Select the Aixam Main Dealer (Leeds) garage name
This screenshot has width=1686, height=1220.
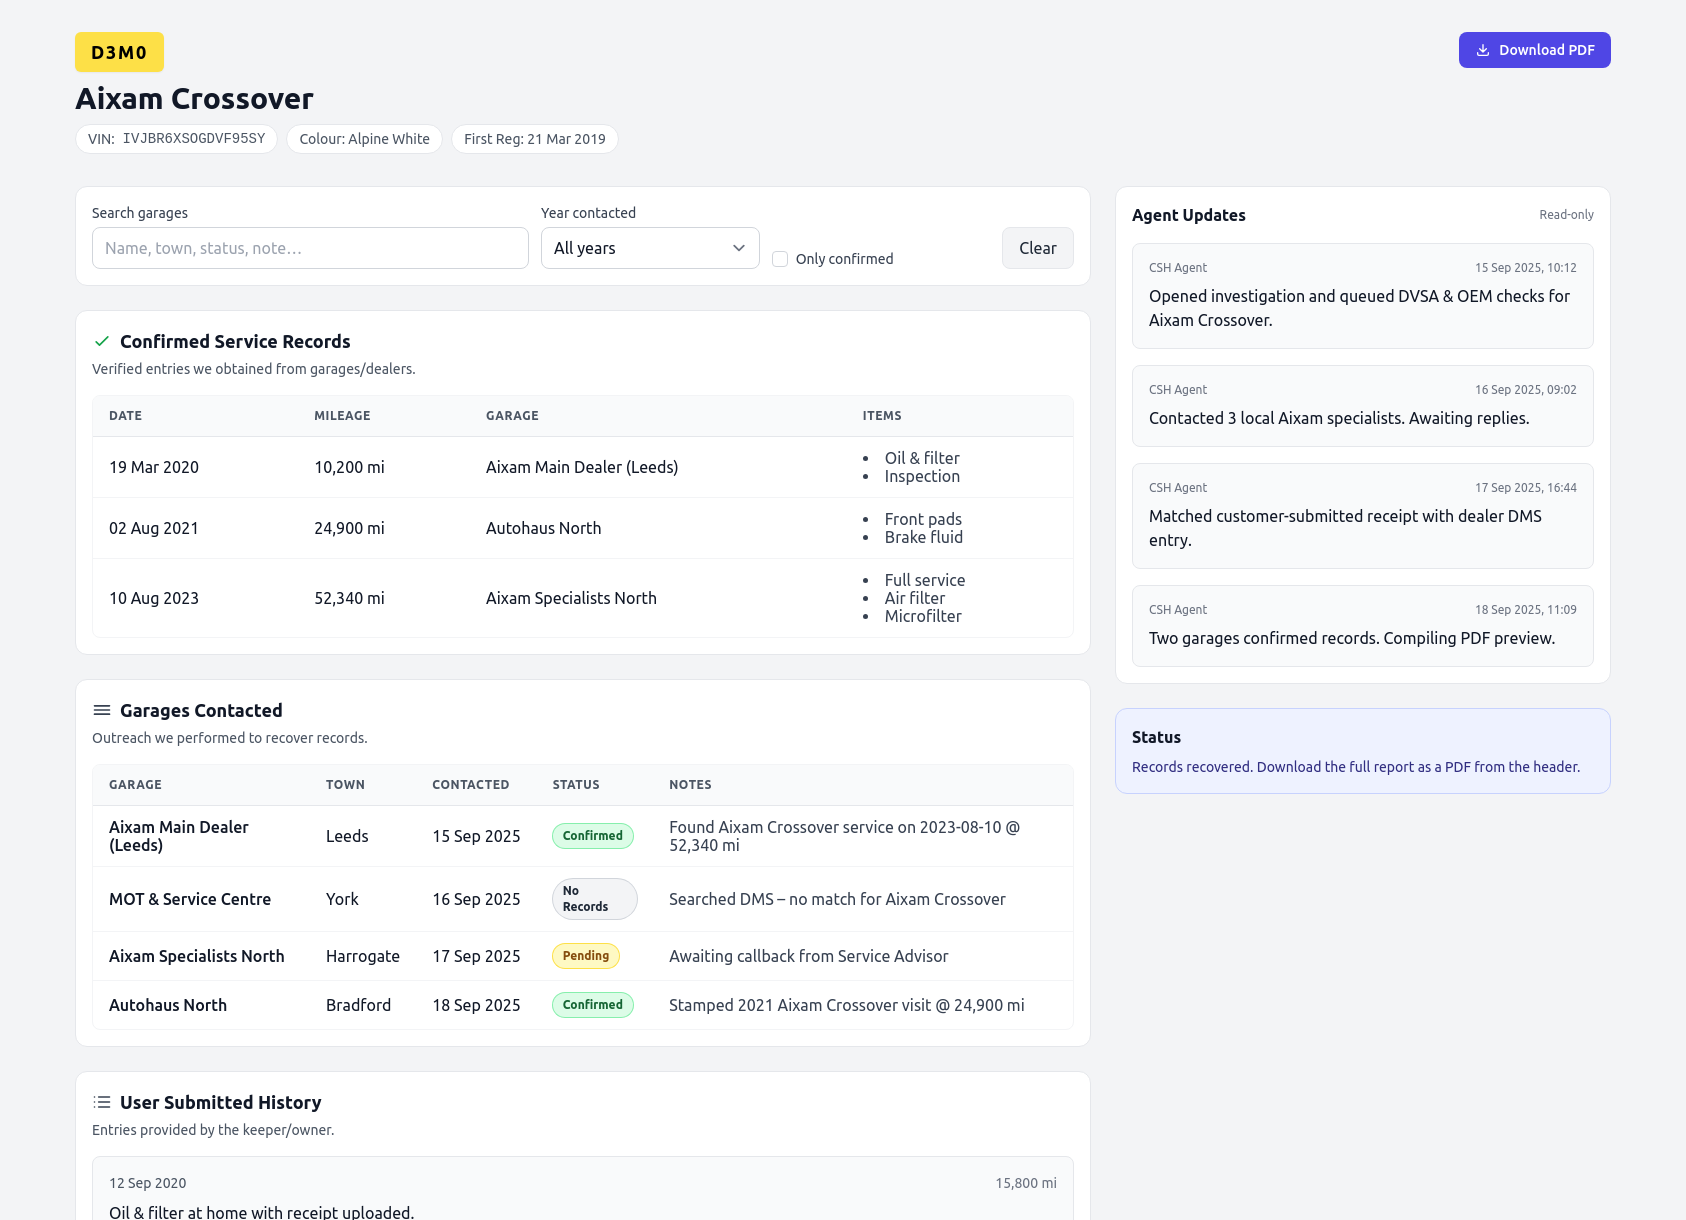[x=179, y=836]
